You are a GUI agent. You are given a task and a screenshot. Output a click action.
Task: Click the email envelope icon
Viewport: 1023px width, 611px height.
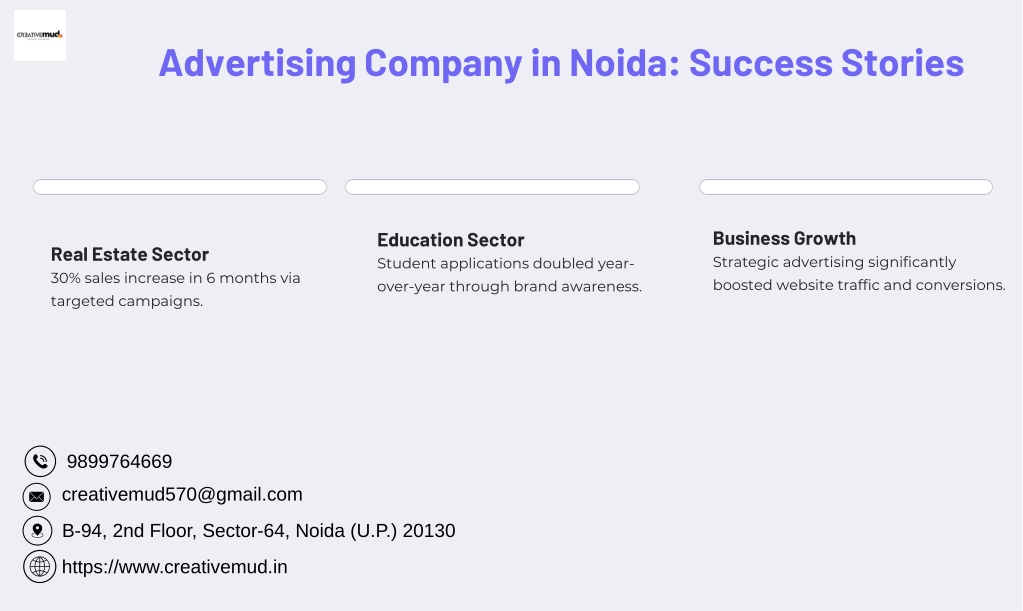37,497
